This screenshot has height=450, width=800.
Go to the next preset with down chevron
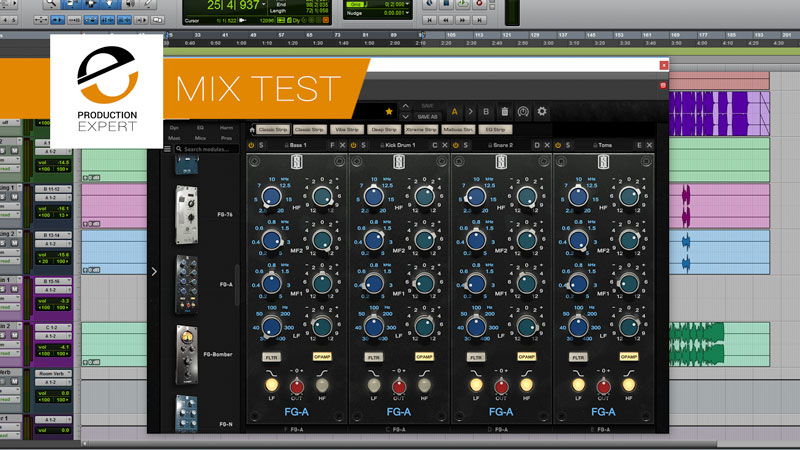[x=405, y=117]
